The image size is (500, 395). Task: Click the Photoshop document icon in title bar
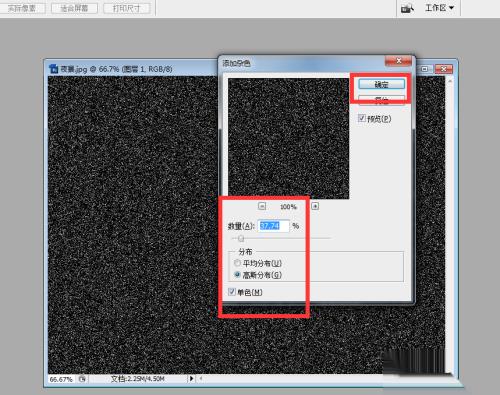(53, 69)
